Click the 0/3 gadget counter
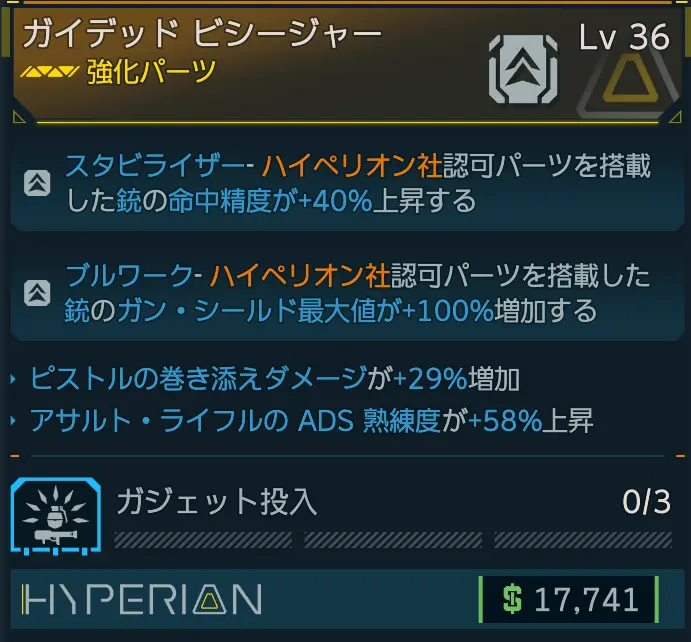 pos(646,502)
